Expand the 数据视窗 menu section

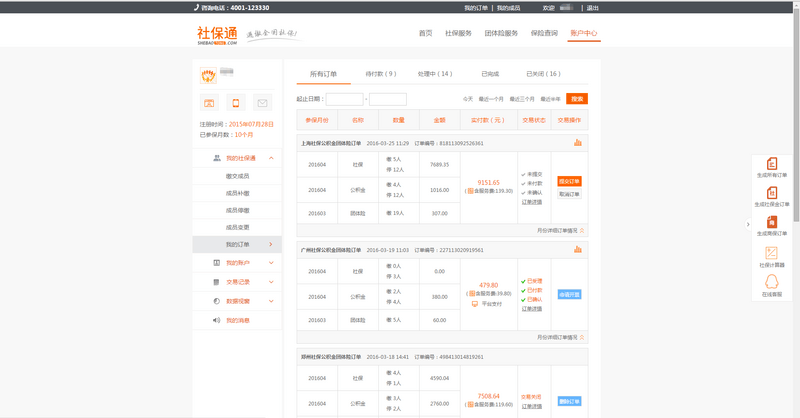tap(271, 301)
